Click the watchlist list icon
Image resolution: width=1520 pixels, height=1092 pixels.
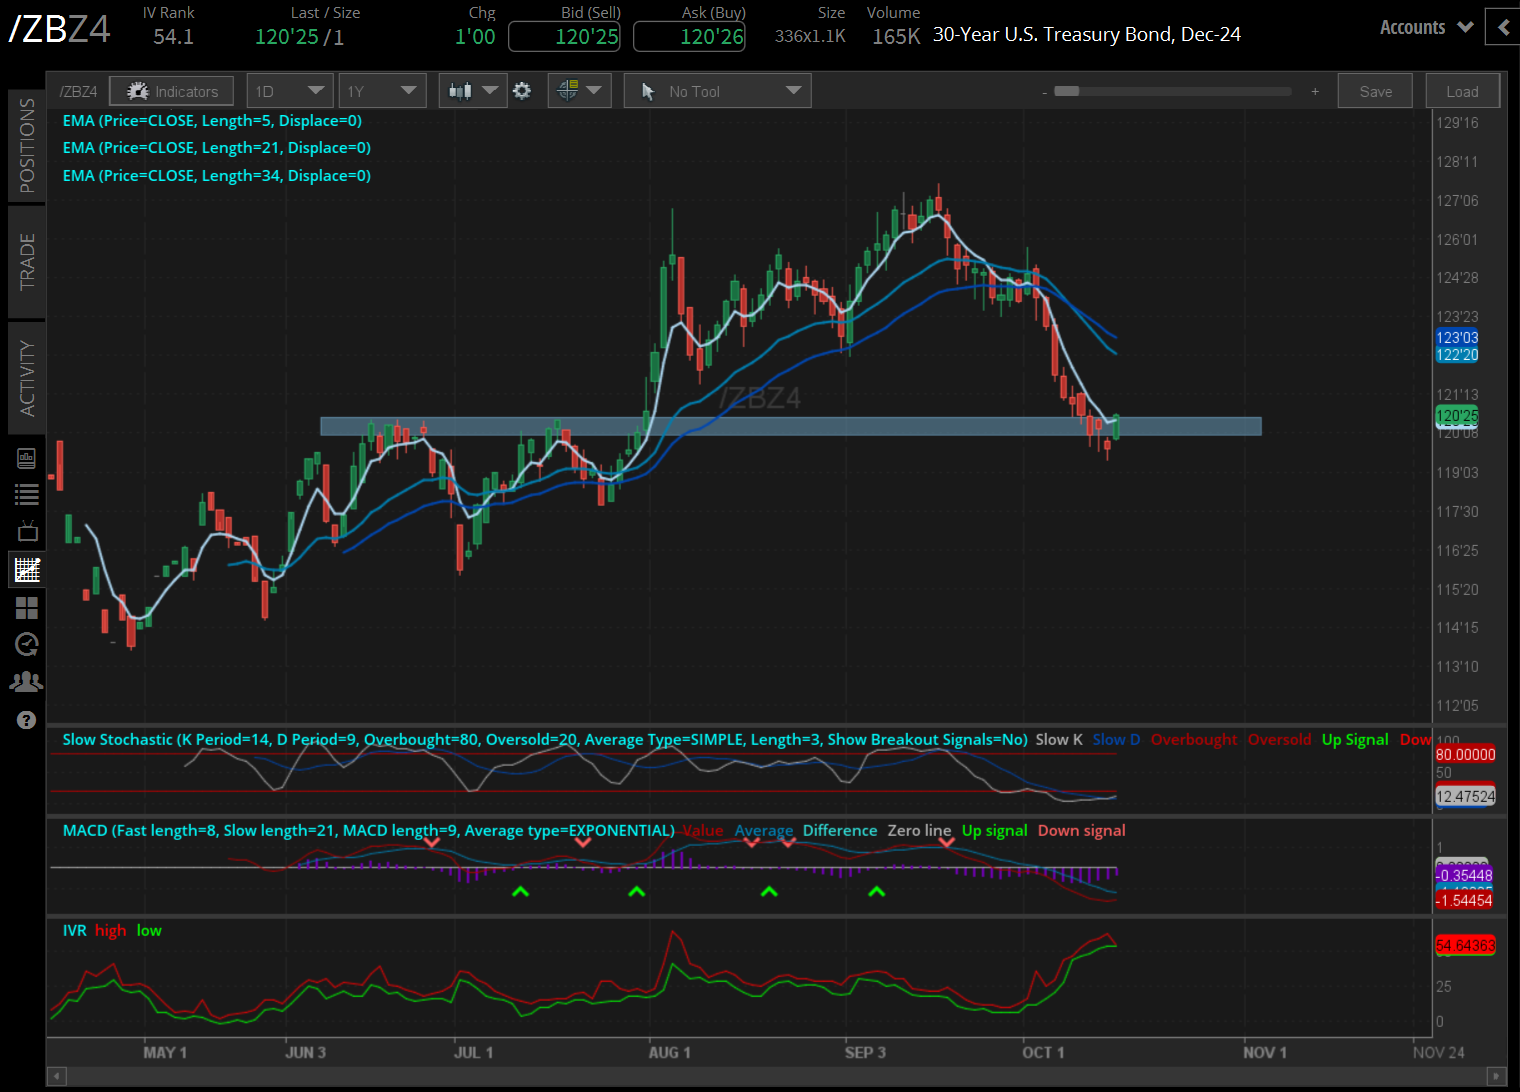(27, 493)
